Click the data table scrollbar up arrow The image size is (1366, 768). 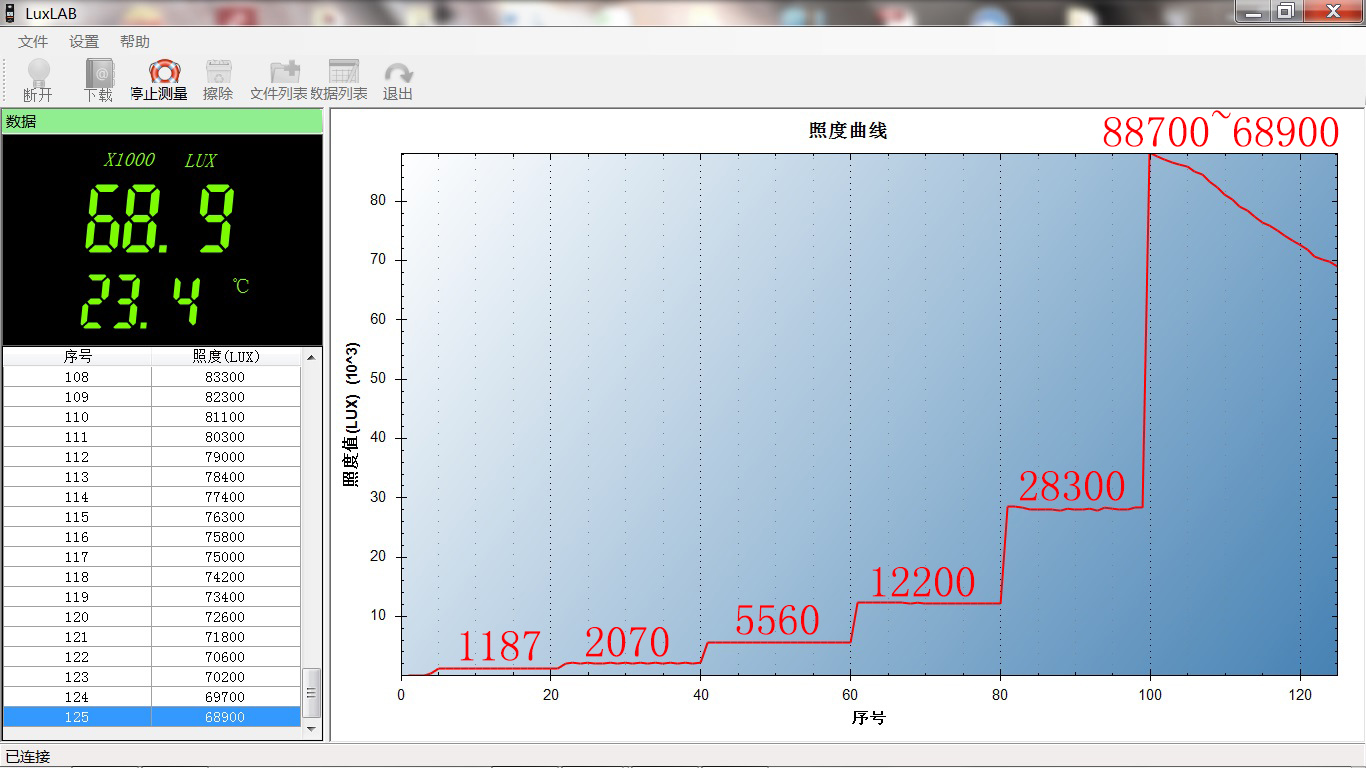tap(312, 357)
